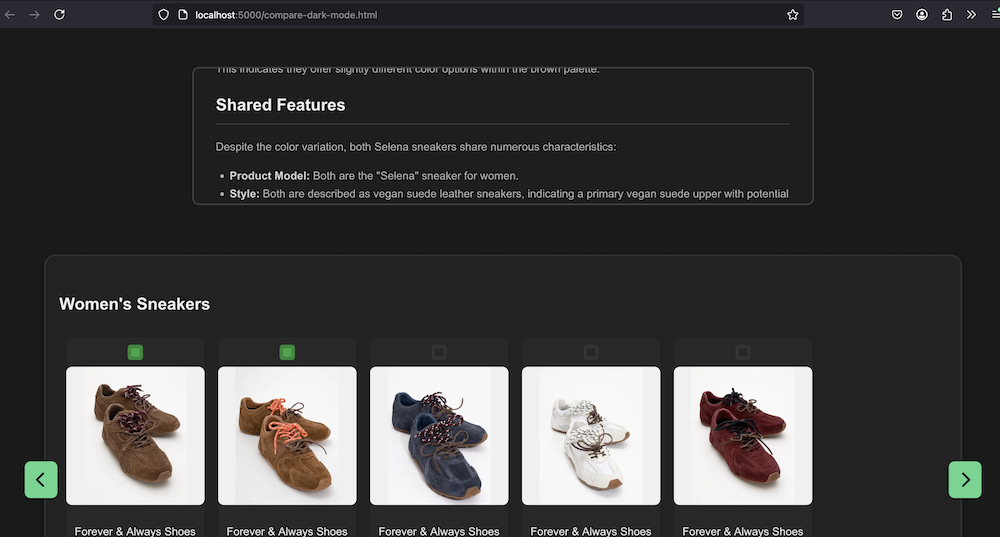Go forward with the browser forward arrow
The height and width of the screenshot is (537, 1000).
click(34, 15)
